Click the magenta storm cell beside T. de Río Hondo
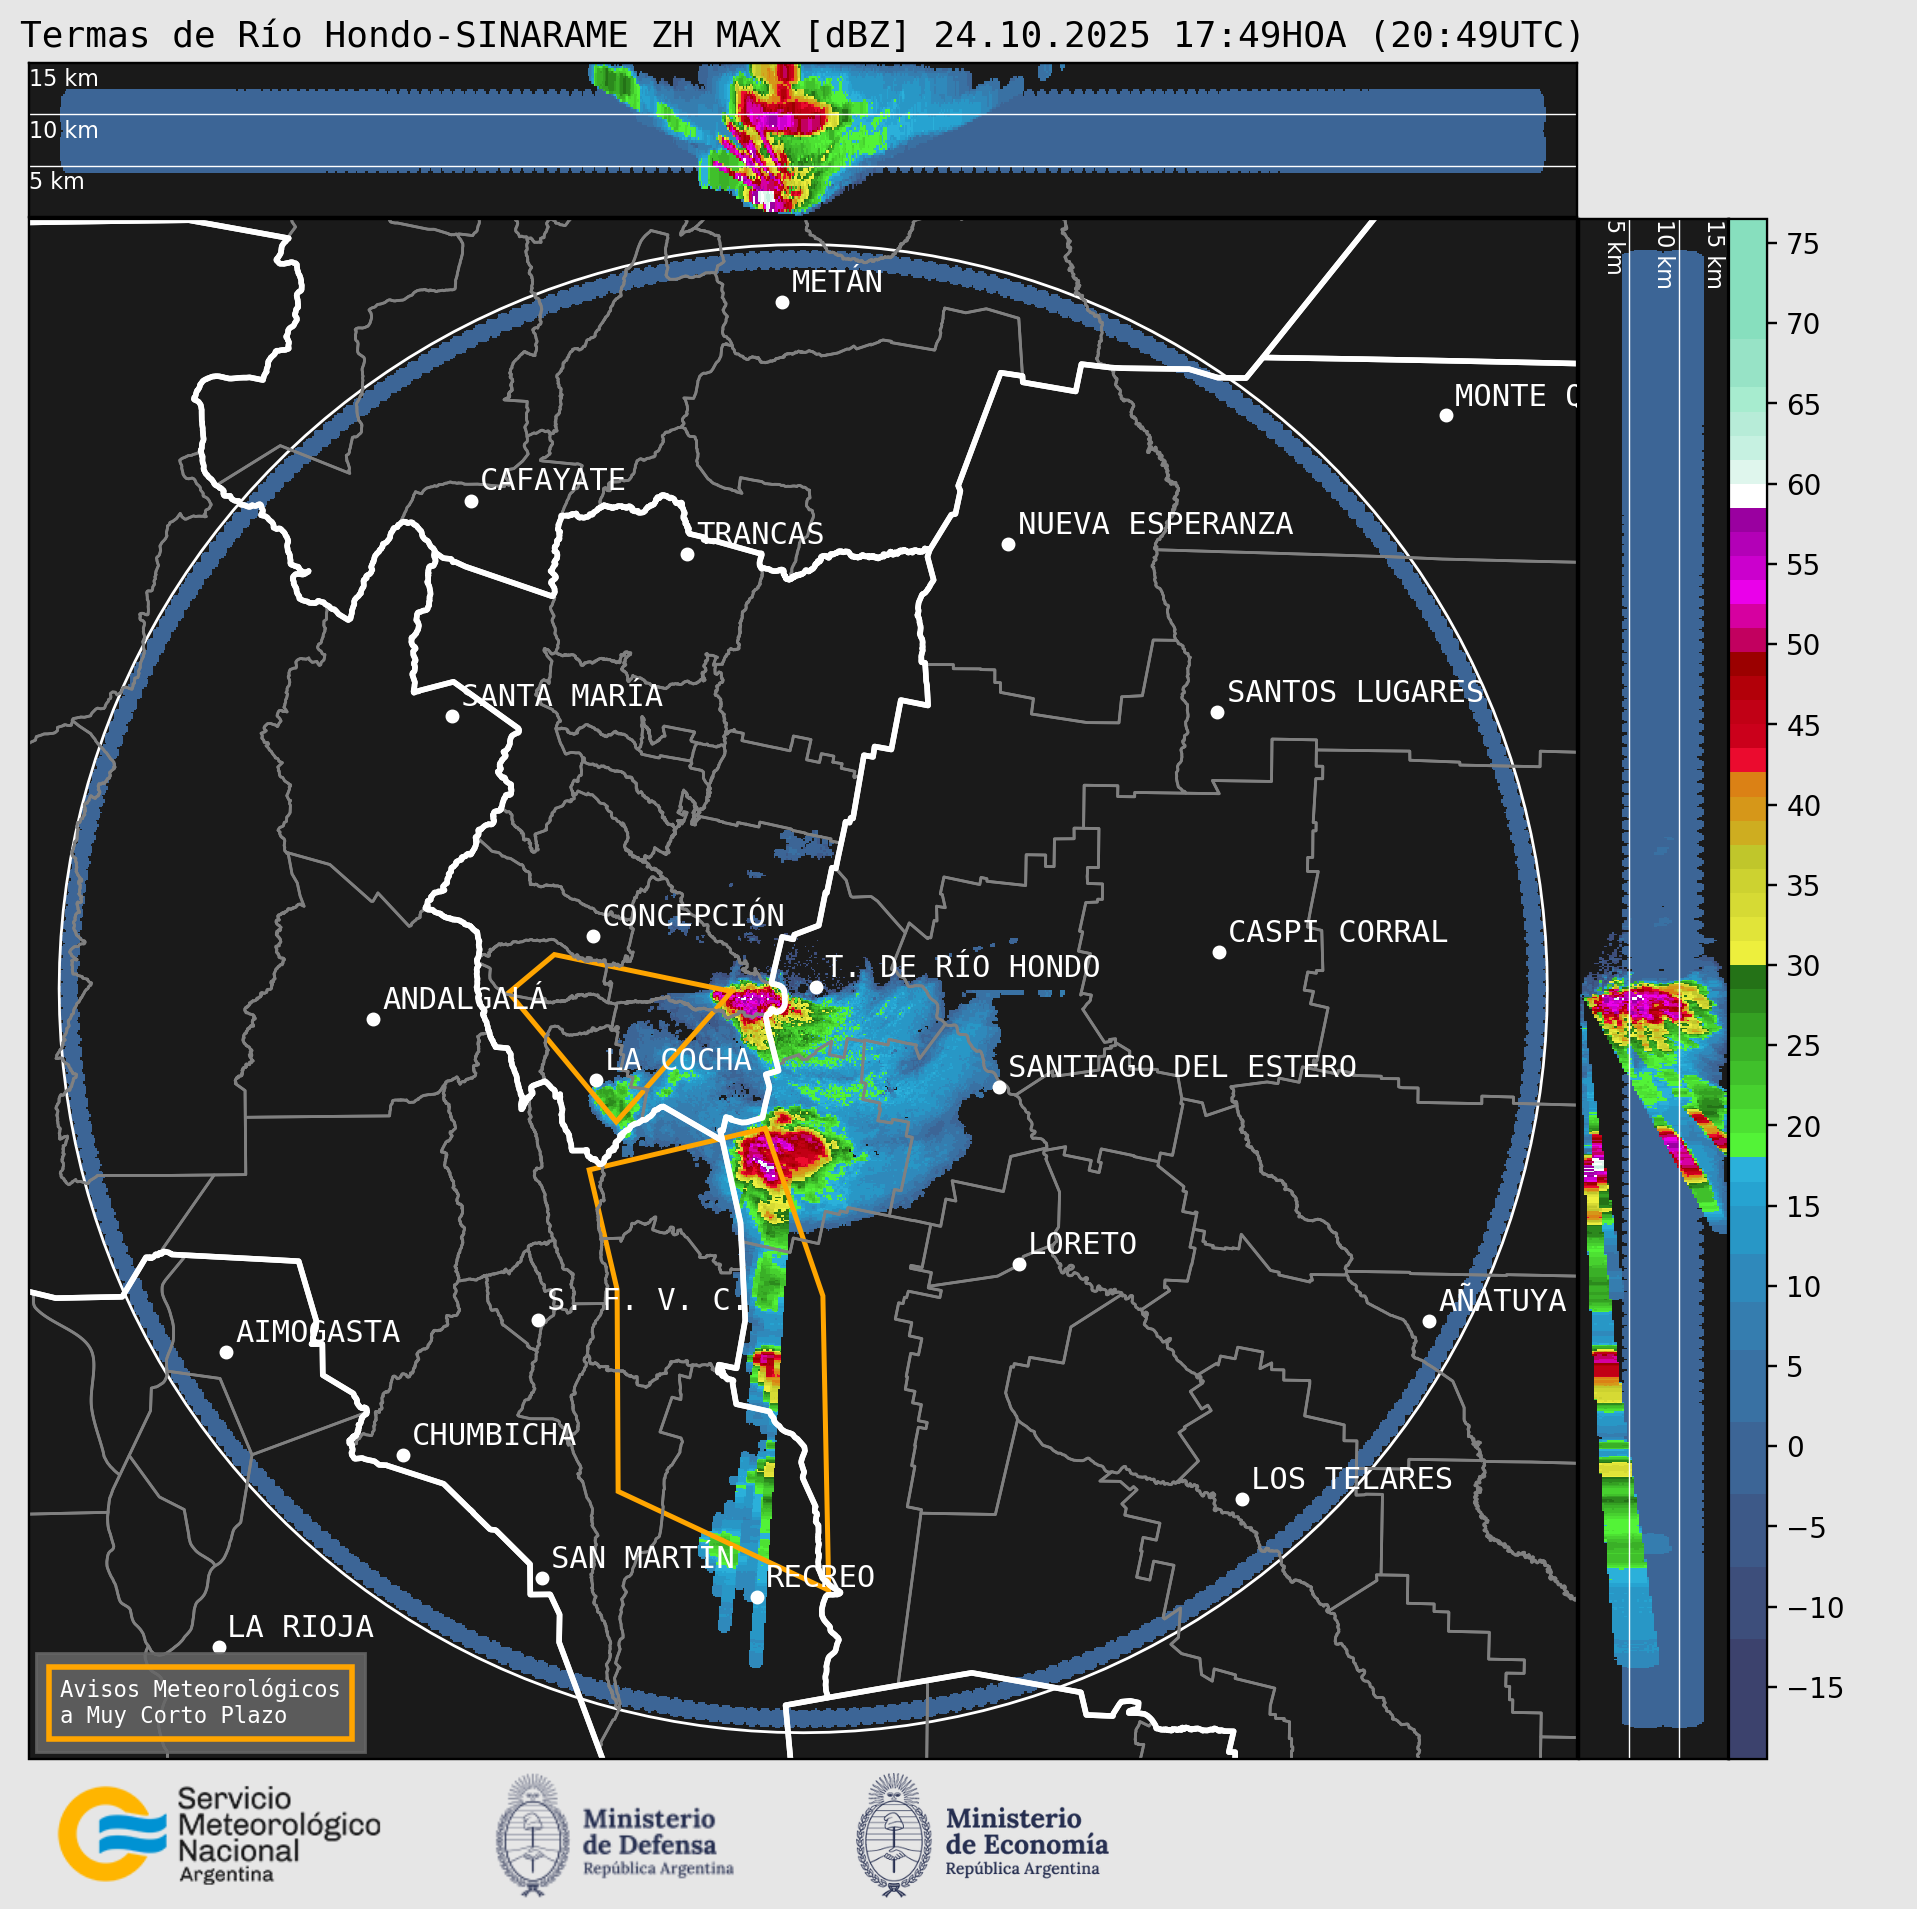This screenshot has width=1917, height=1909. tap(752, 999)
